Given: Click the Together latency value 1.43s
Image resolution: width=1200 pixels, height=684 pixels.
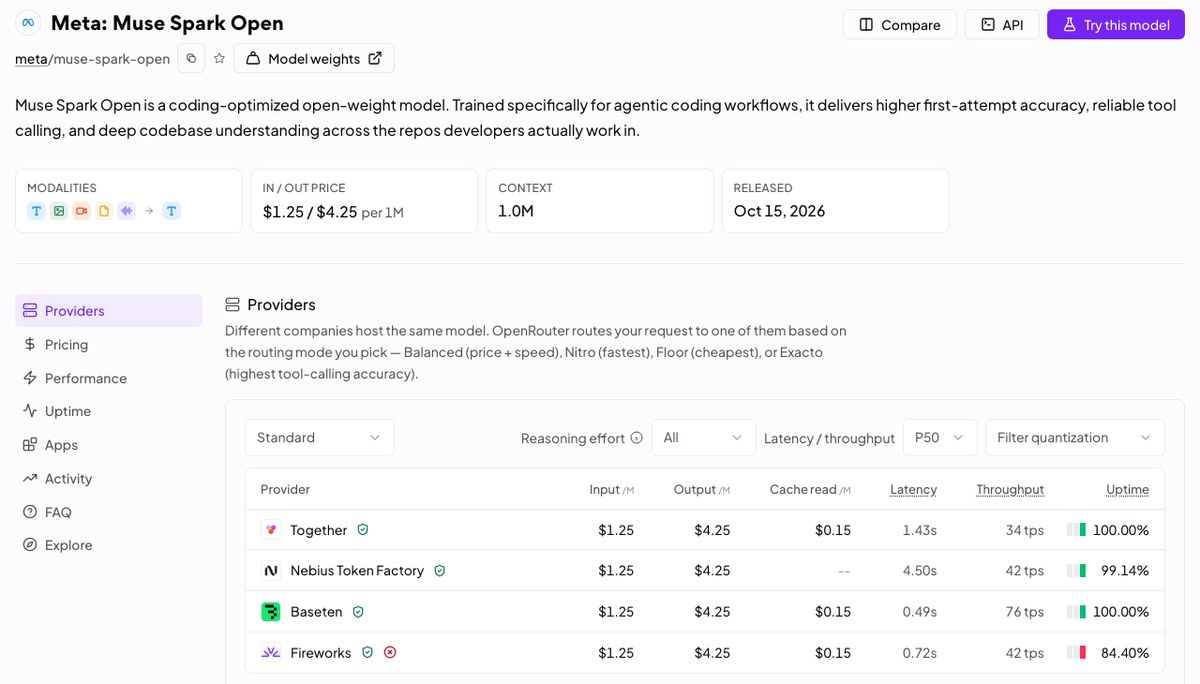Looking at the screenshot, I should pos(919,530).
